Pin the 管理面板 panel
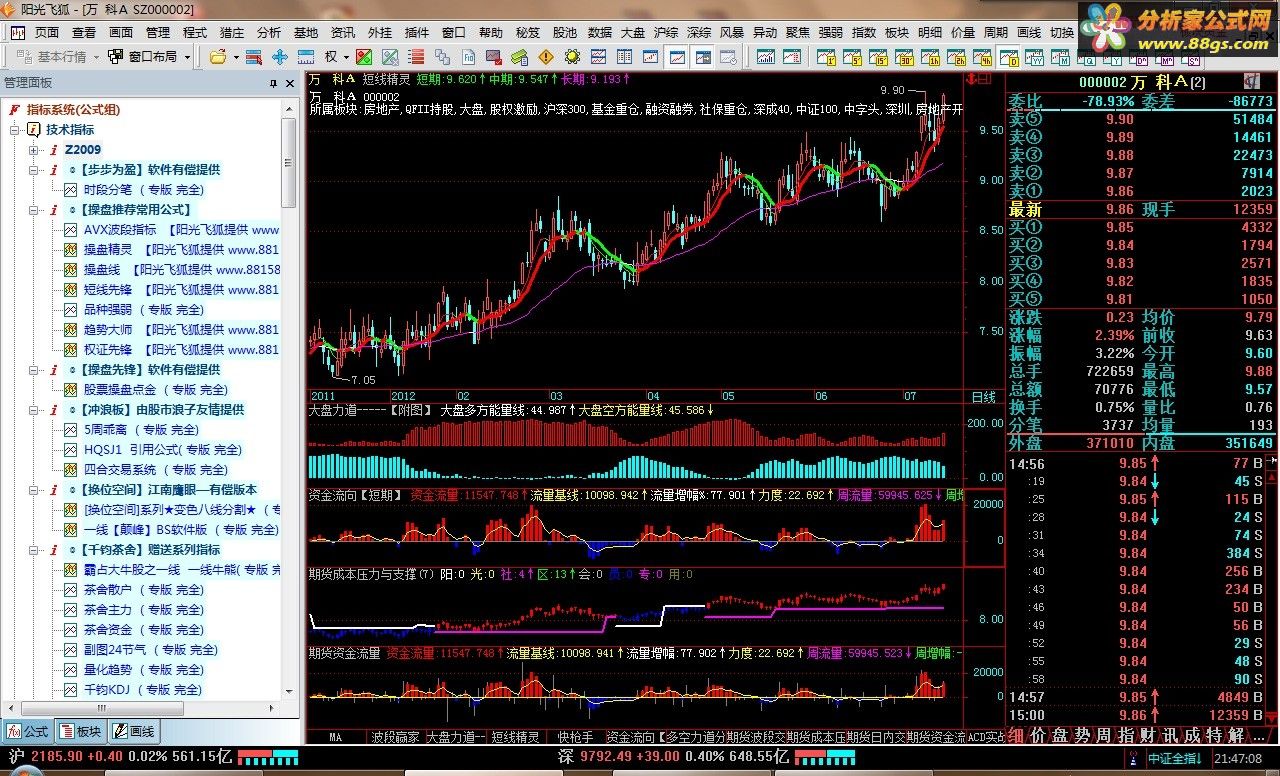Screen dimensions: 1280x776 (x=274, y=84)
